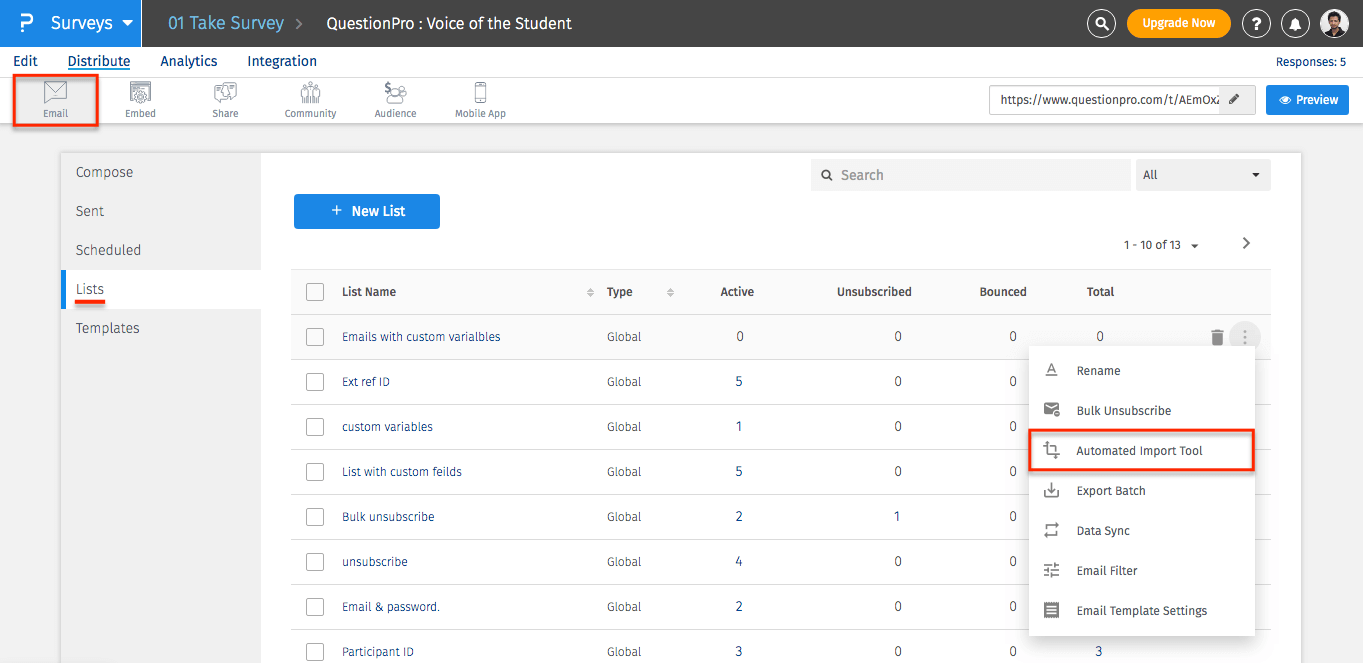This screenshot has height=663, width=1363.
Task: Delete the Emails with custom variables list
Action: (1217, 337)
